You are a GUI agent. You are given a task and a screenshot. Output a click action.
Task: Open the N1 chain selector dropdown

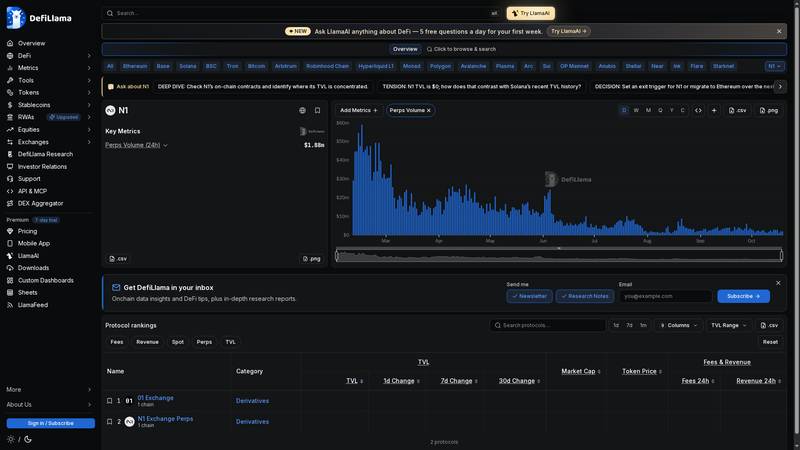774,66
